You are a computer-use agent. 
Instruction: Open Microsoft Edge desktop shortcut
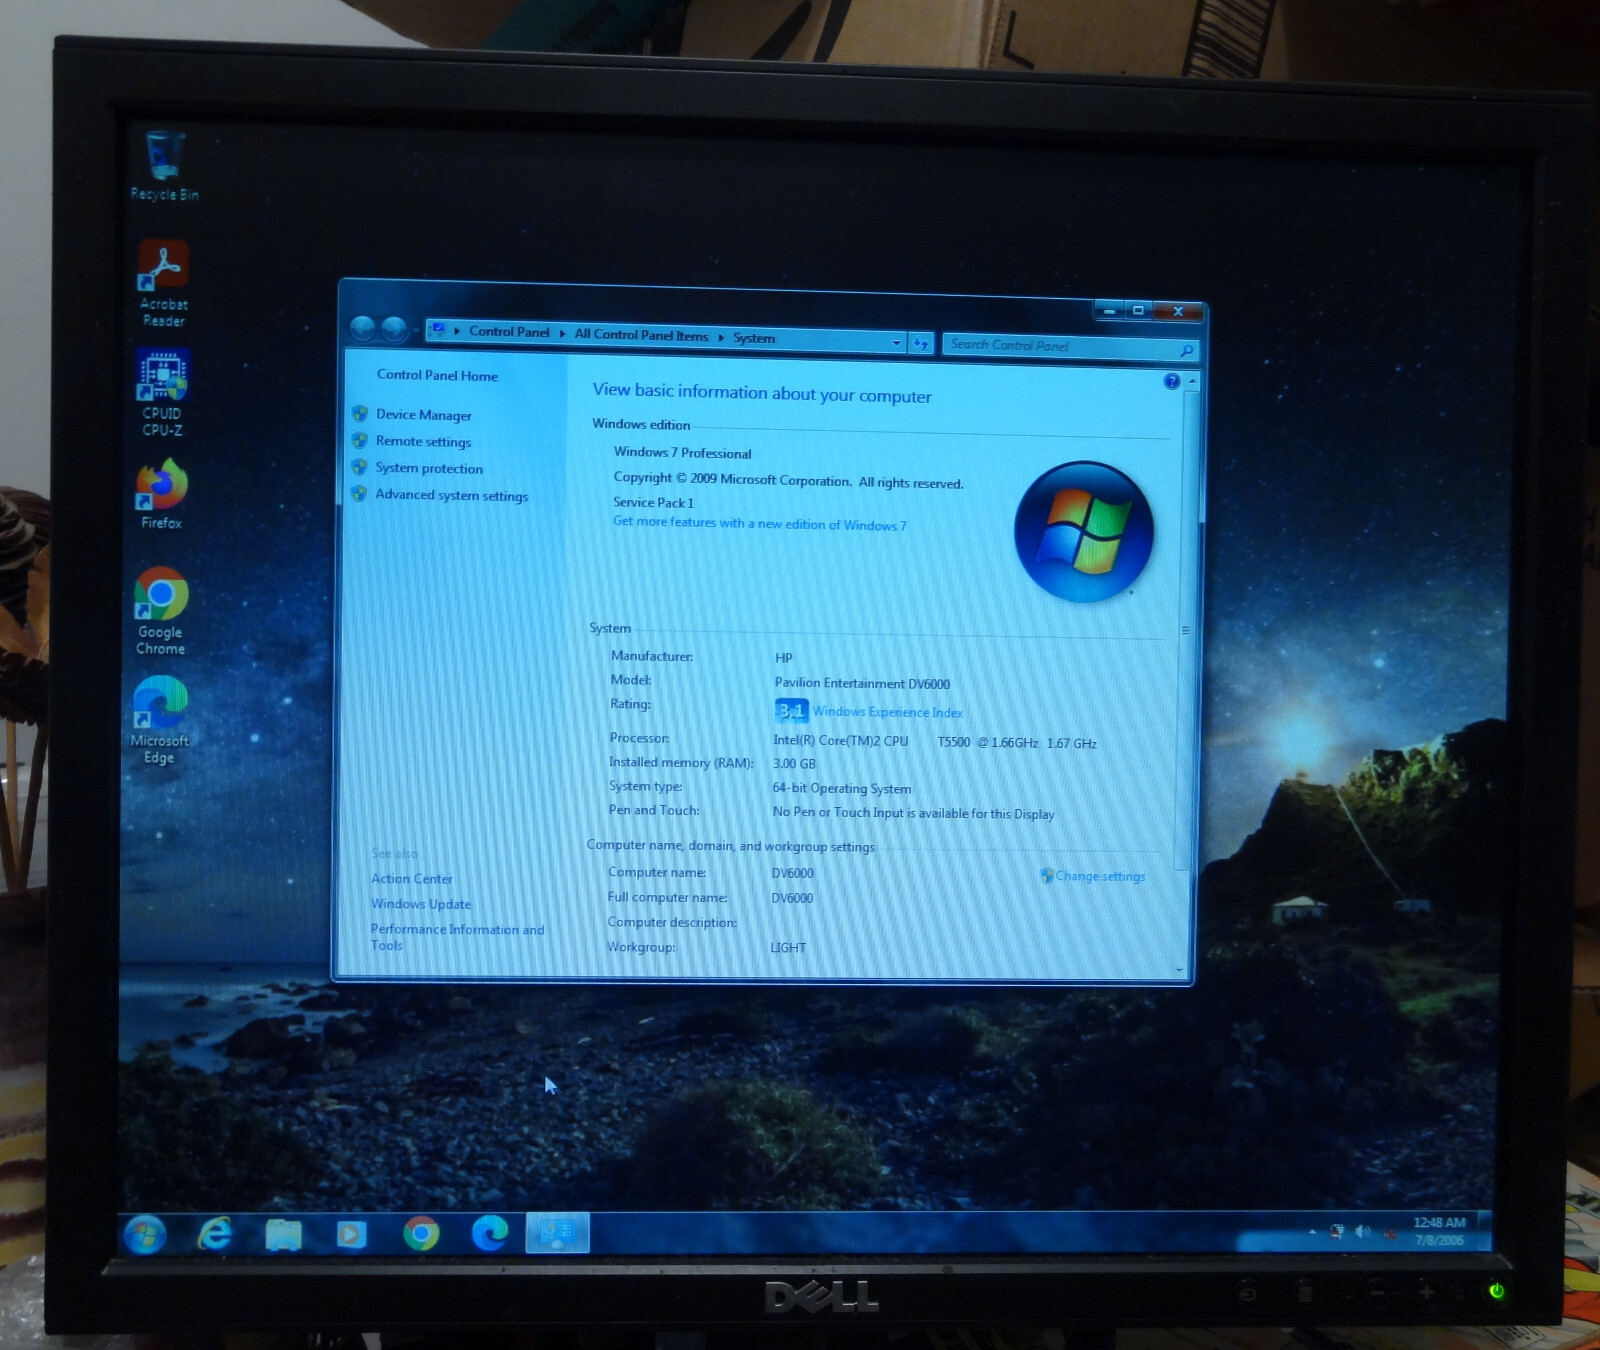point(160,720)
